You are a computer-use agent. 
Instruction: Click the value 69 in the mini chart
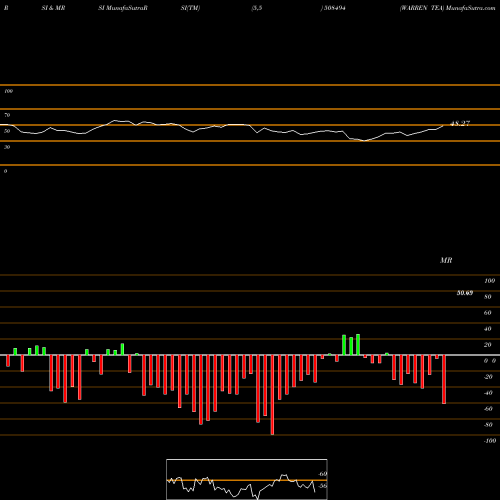pyautogui.click(x=323, y=474)
